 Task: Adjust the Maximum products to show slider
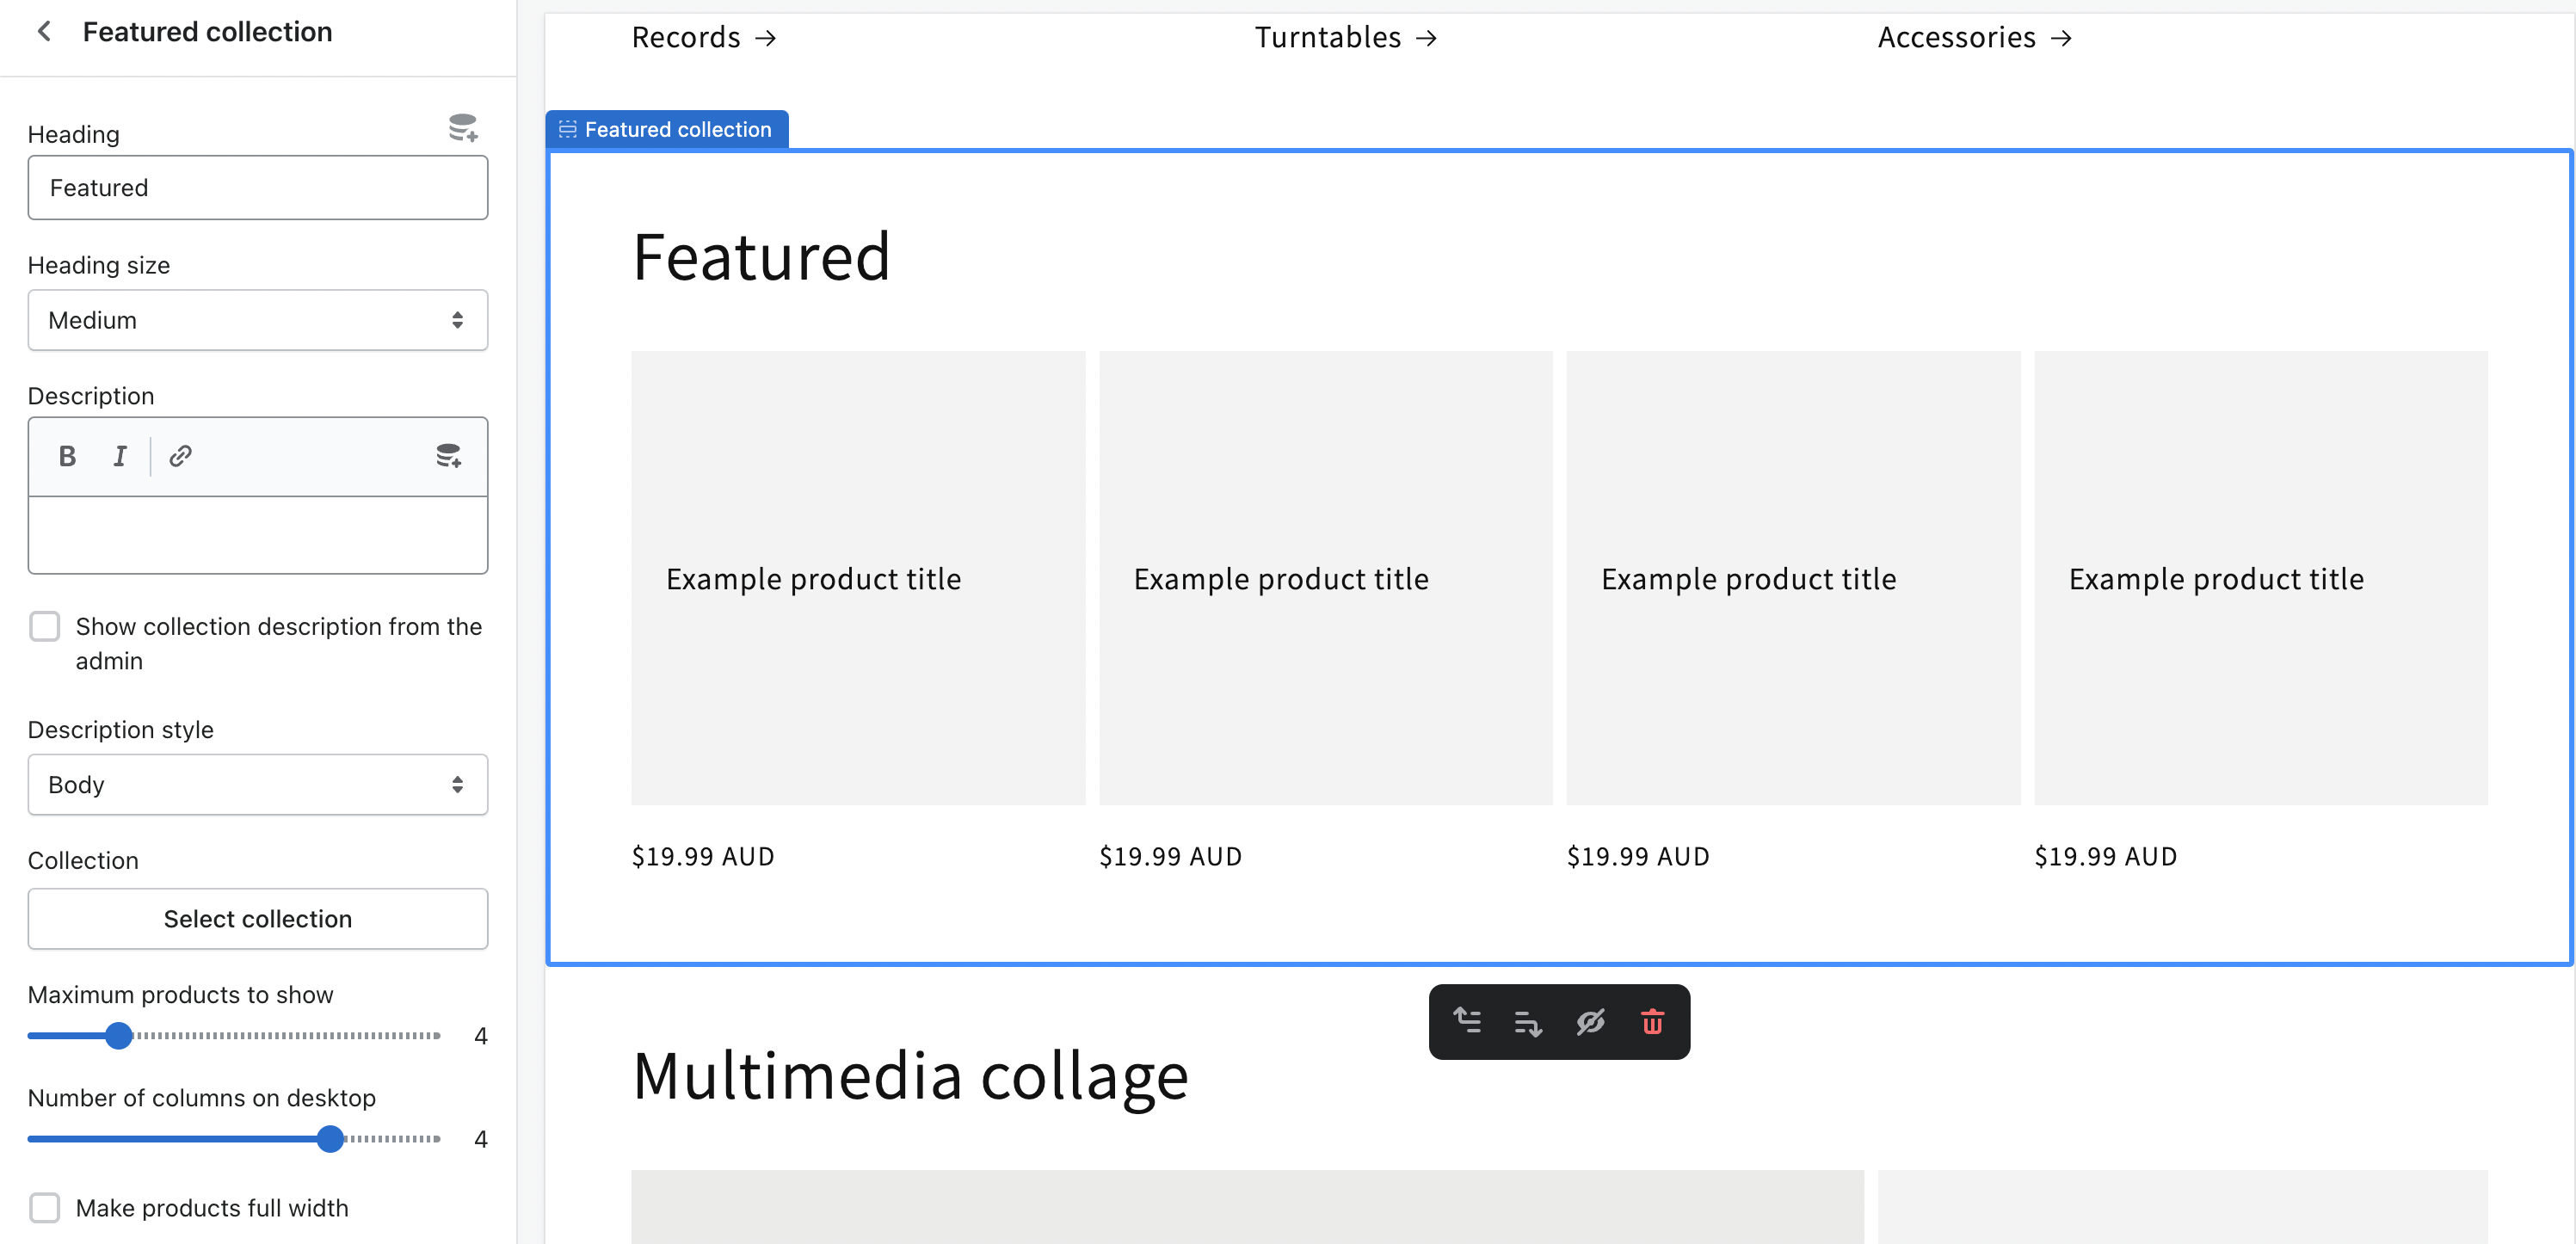119,1036
